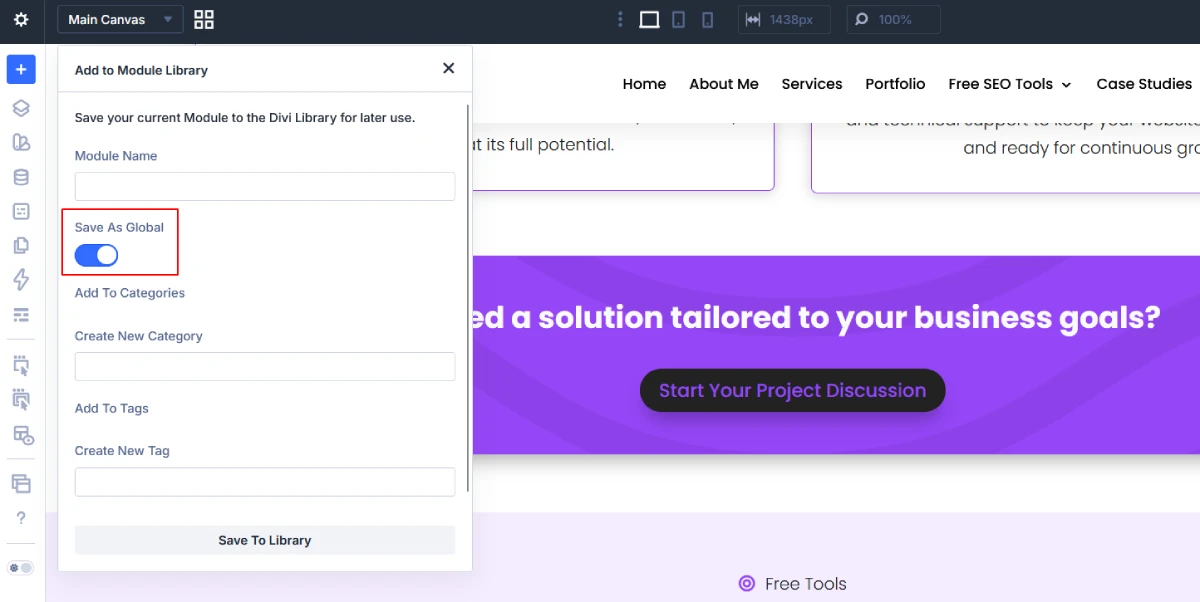
Task: Open the About Me menu item
Action: point(724,84)
